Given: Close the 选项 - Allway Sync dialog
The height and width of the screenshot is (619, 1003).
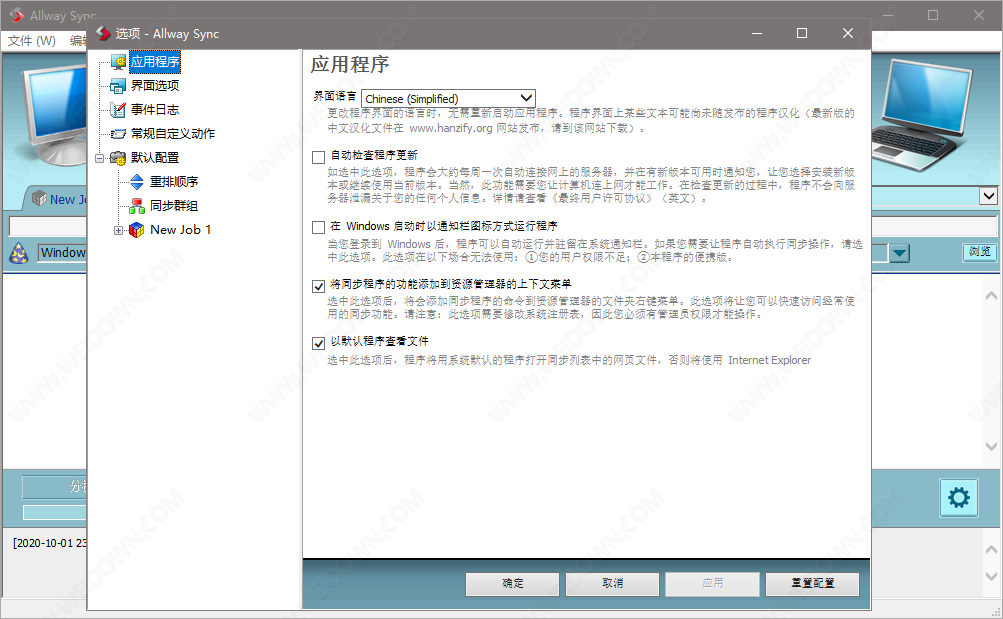Looking at the screenshot, I should pos(848,33).
